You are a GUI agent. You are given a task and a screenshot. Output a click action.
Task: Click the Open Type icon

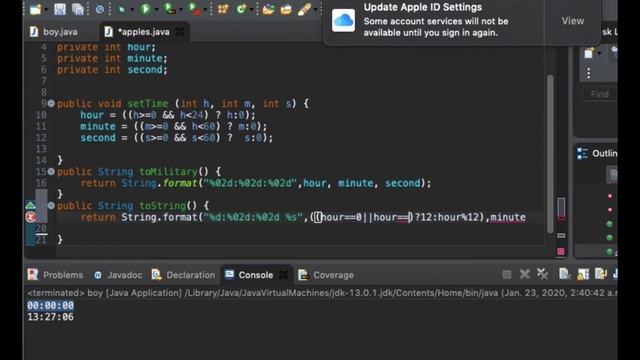[268, 9]
